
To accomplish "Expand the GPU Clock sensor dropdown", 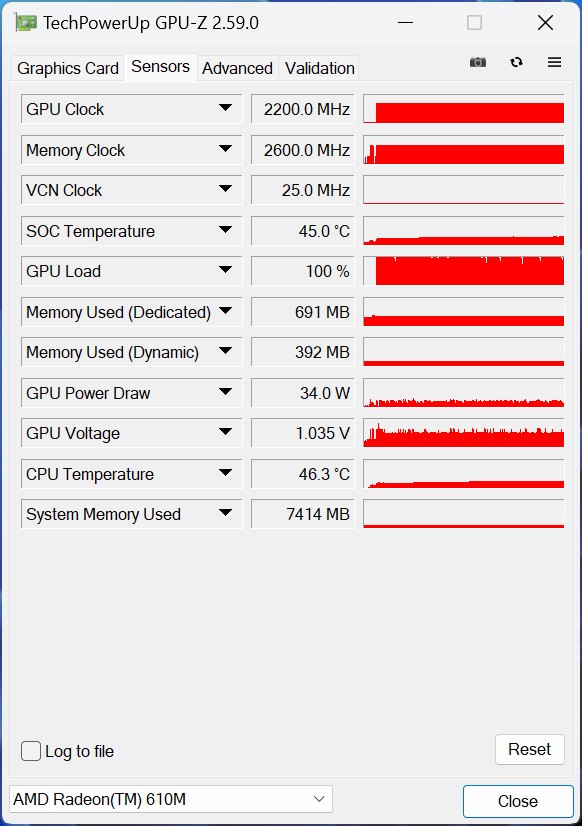I will [x=225, y=108].
